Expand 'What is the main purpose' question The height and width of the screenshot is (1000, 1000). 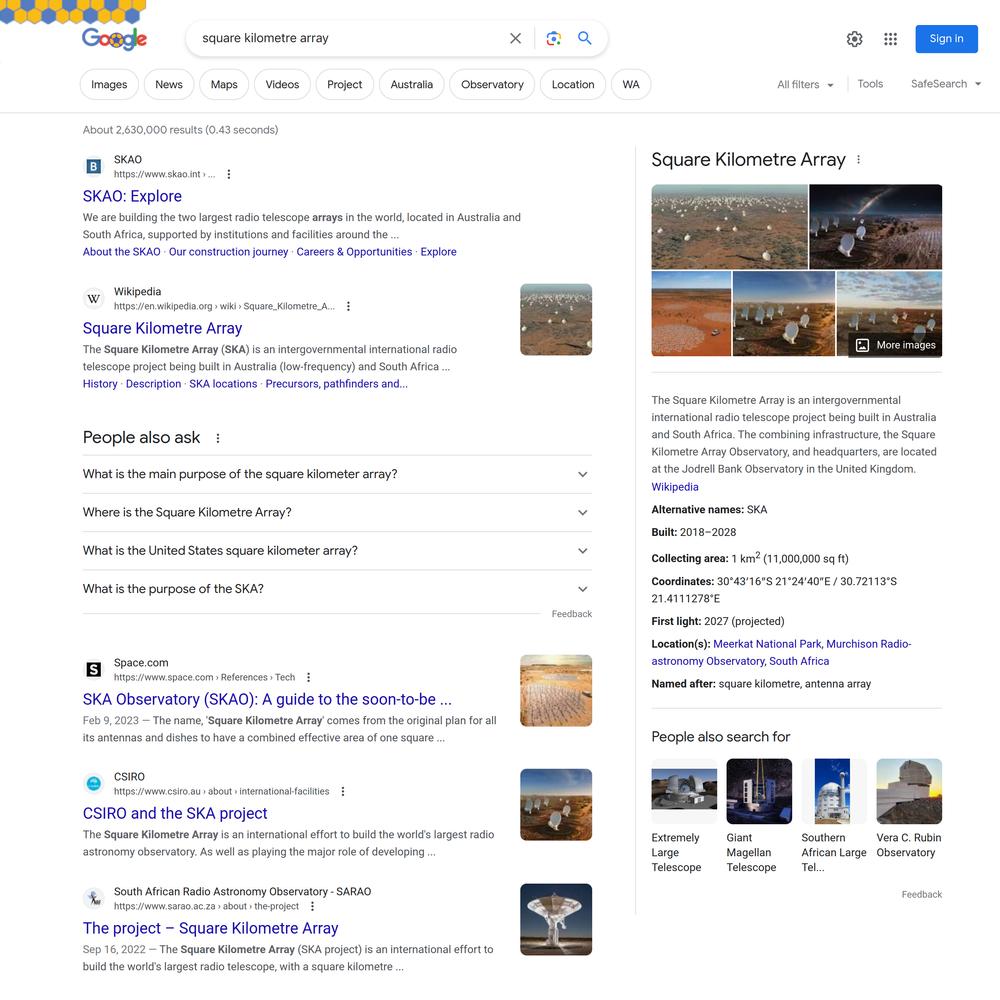(x=337, y=474)
